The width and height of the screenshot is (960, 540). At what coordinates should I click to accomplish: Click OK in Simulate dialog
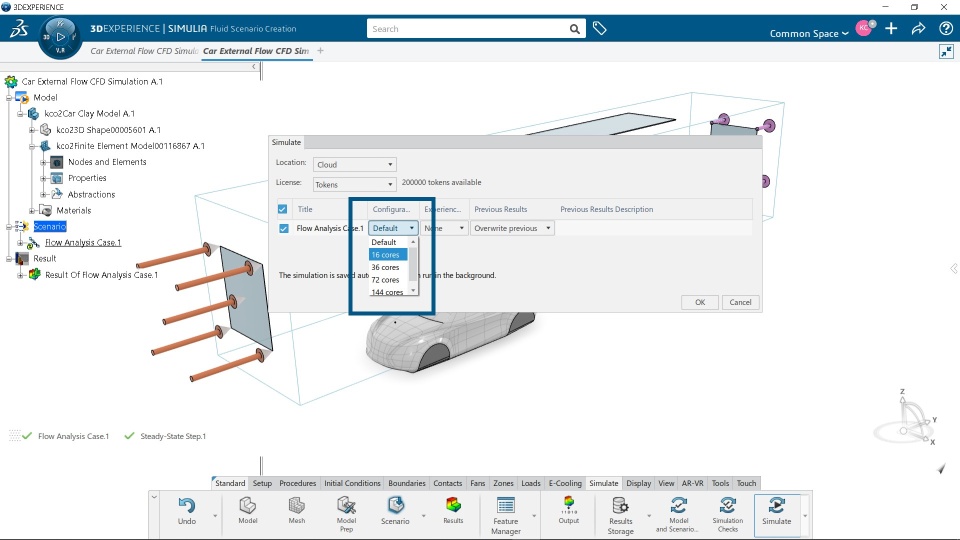tap(700, 302)
